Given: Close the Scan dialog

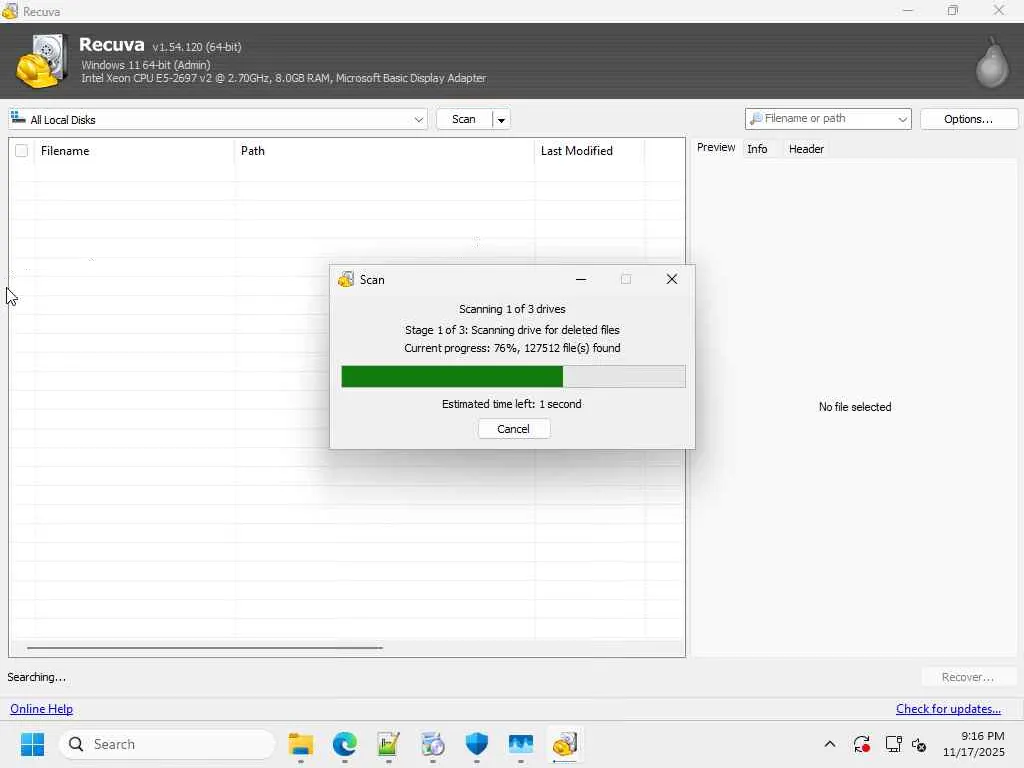Looking at the screenshot, I should (x=671, y=280).
